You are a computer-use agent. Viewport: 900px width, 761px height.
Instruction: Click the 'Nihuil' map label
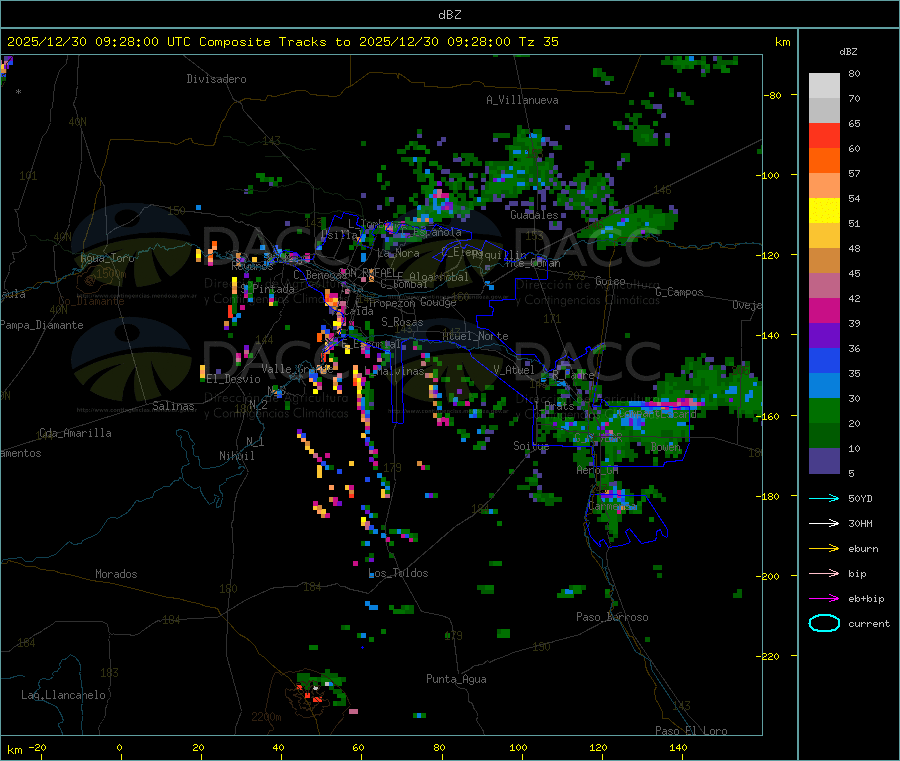coord(236,456)
